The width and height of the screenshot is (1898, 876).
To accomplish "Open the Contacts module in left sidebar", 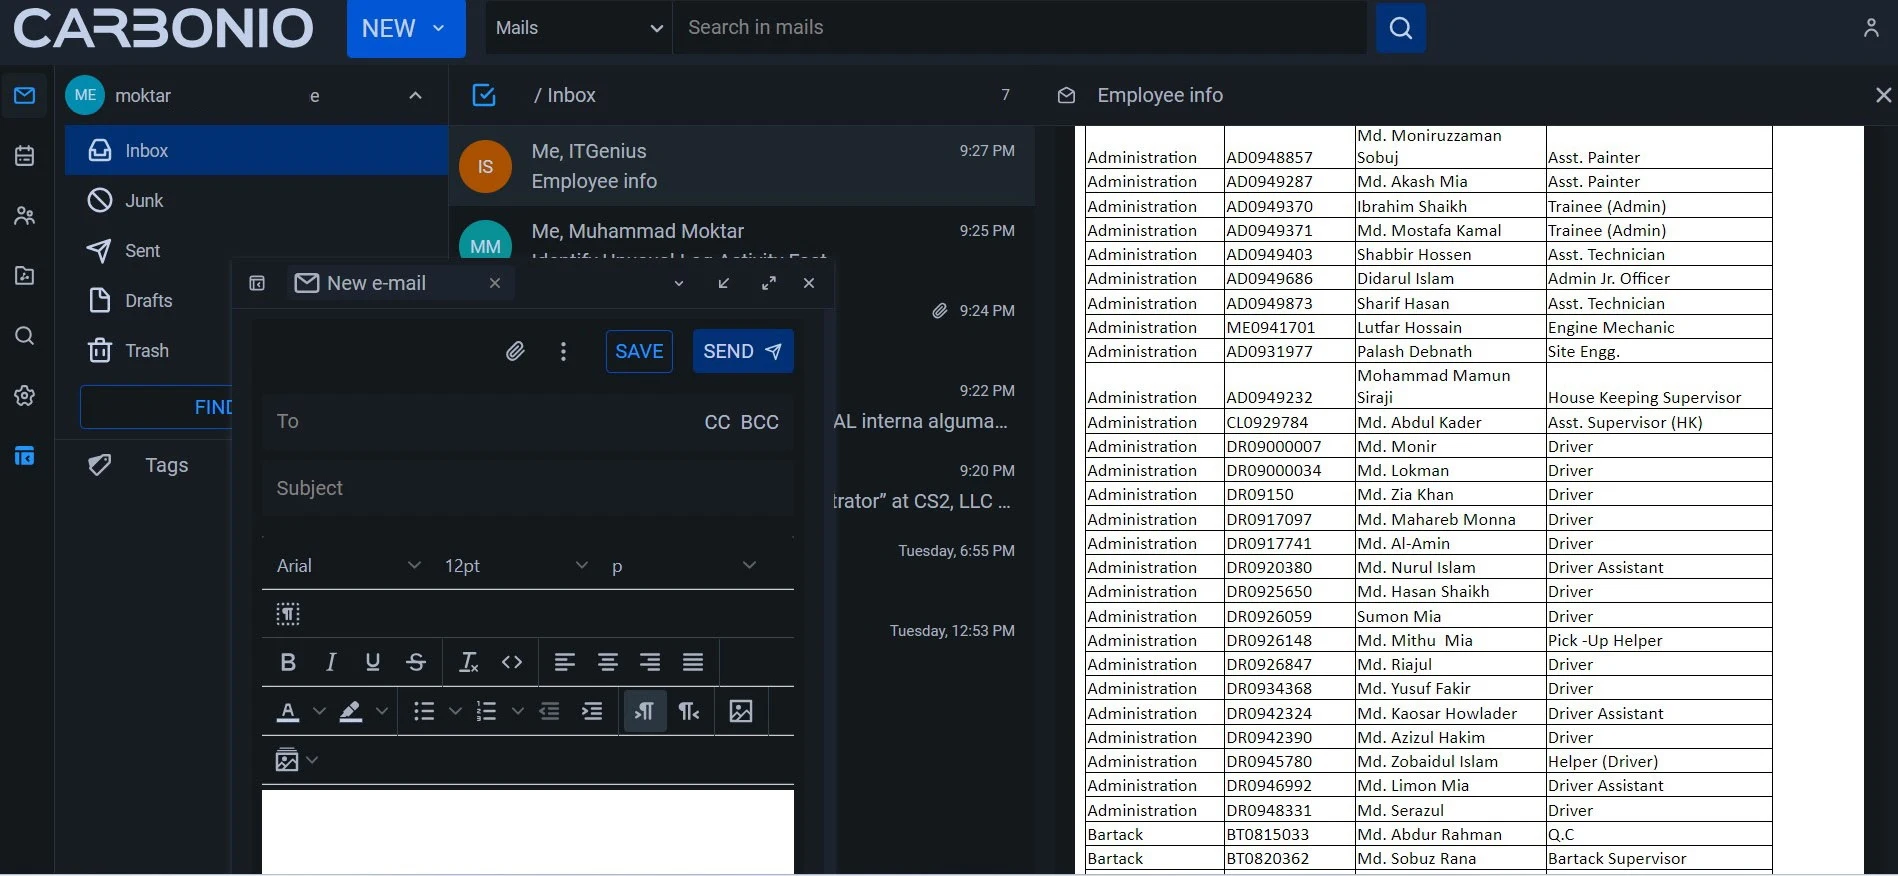I will (x=25, y=216).
